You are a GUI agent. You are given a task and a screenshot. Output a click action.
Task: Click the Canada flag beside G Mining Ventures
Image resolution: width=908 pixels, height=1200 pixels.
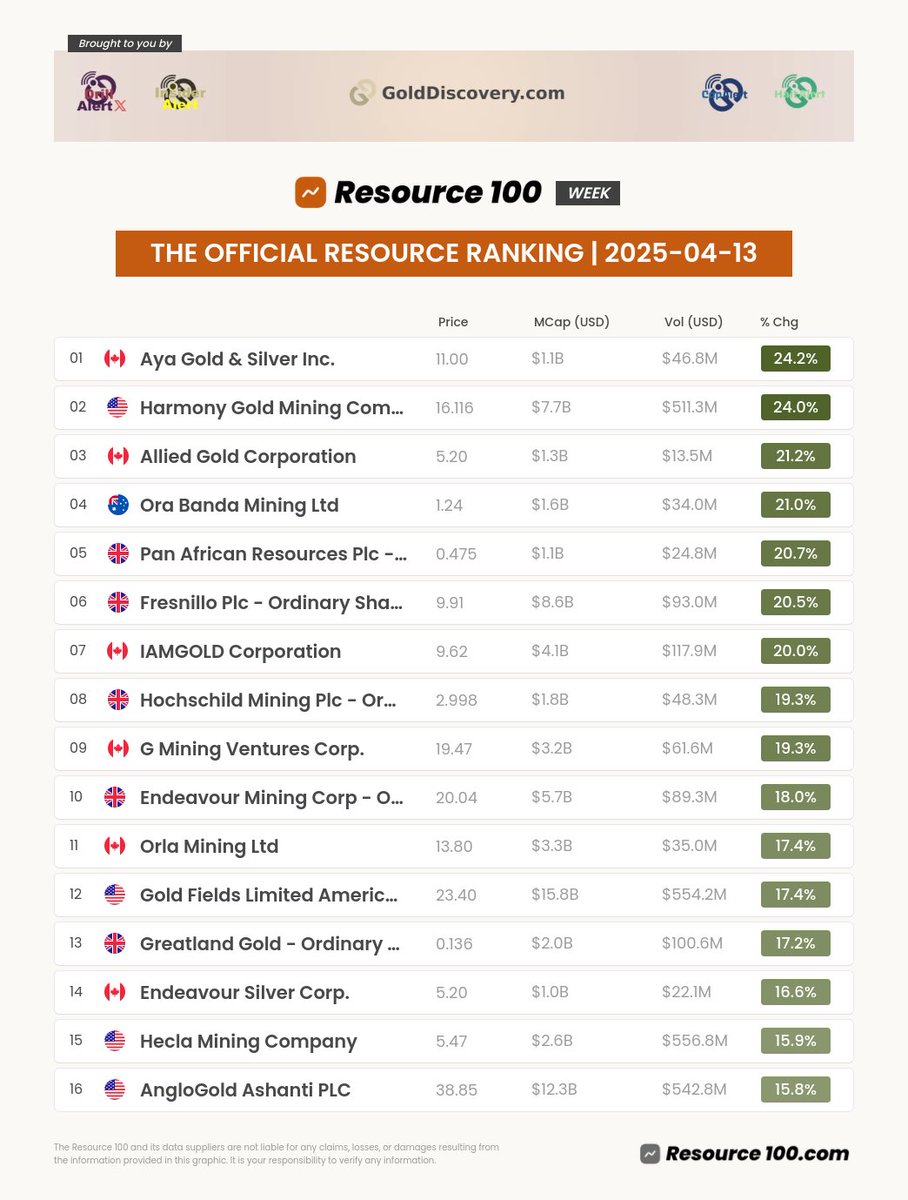click(x=117, y=749)
